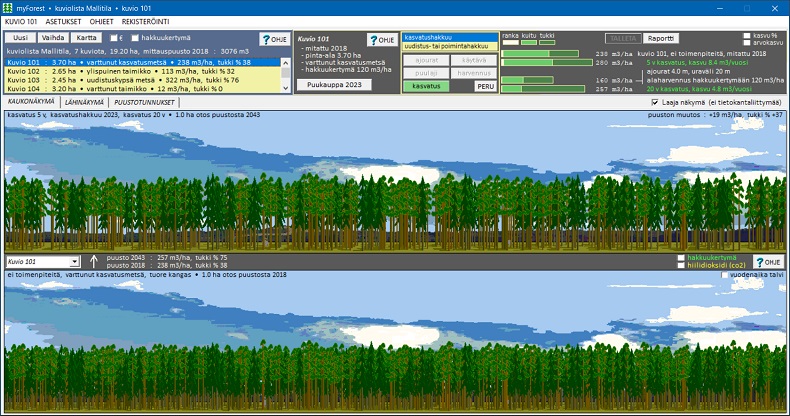Viewport: 790px width, 416px height.
Task: Select Kuvio 103 uudistuskypsä metsä in list
Action: click(140, 80)
